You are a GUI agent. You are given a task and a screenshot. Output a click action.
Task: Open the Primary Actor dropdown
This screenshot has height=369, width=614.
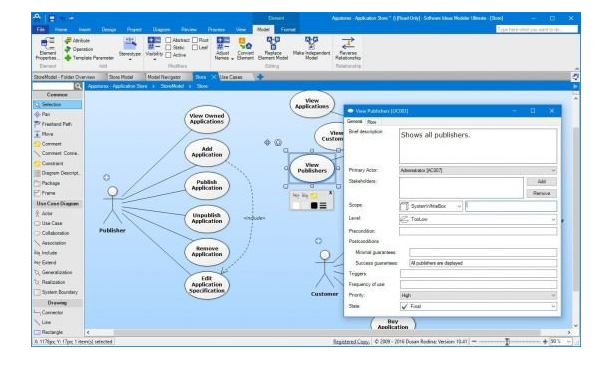pyautogui.click(x=478, y=170)
